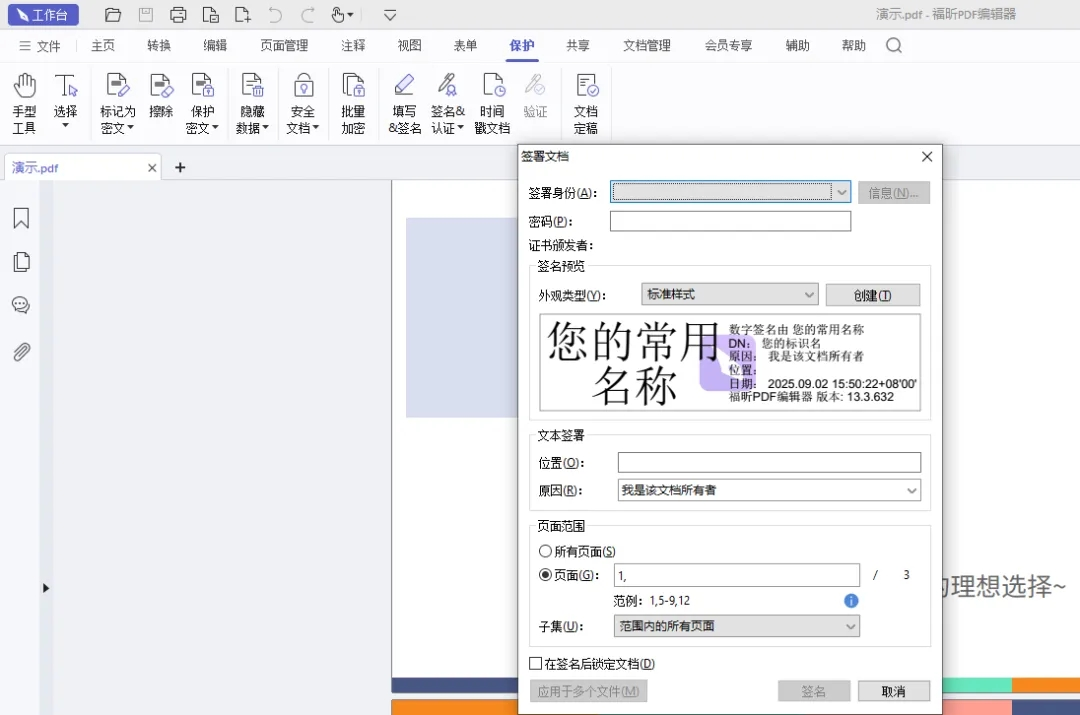This screenshot has width=1080, height=715.
Task: Click inside the 密码 password field
Action: click(x=730, y=220)
